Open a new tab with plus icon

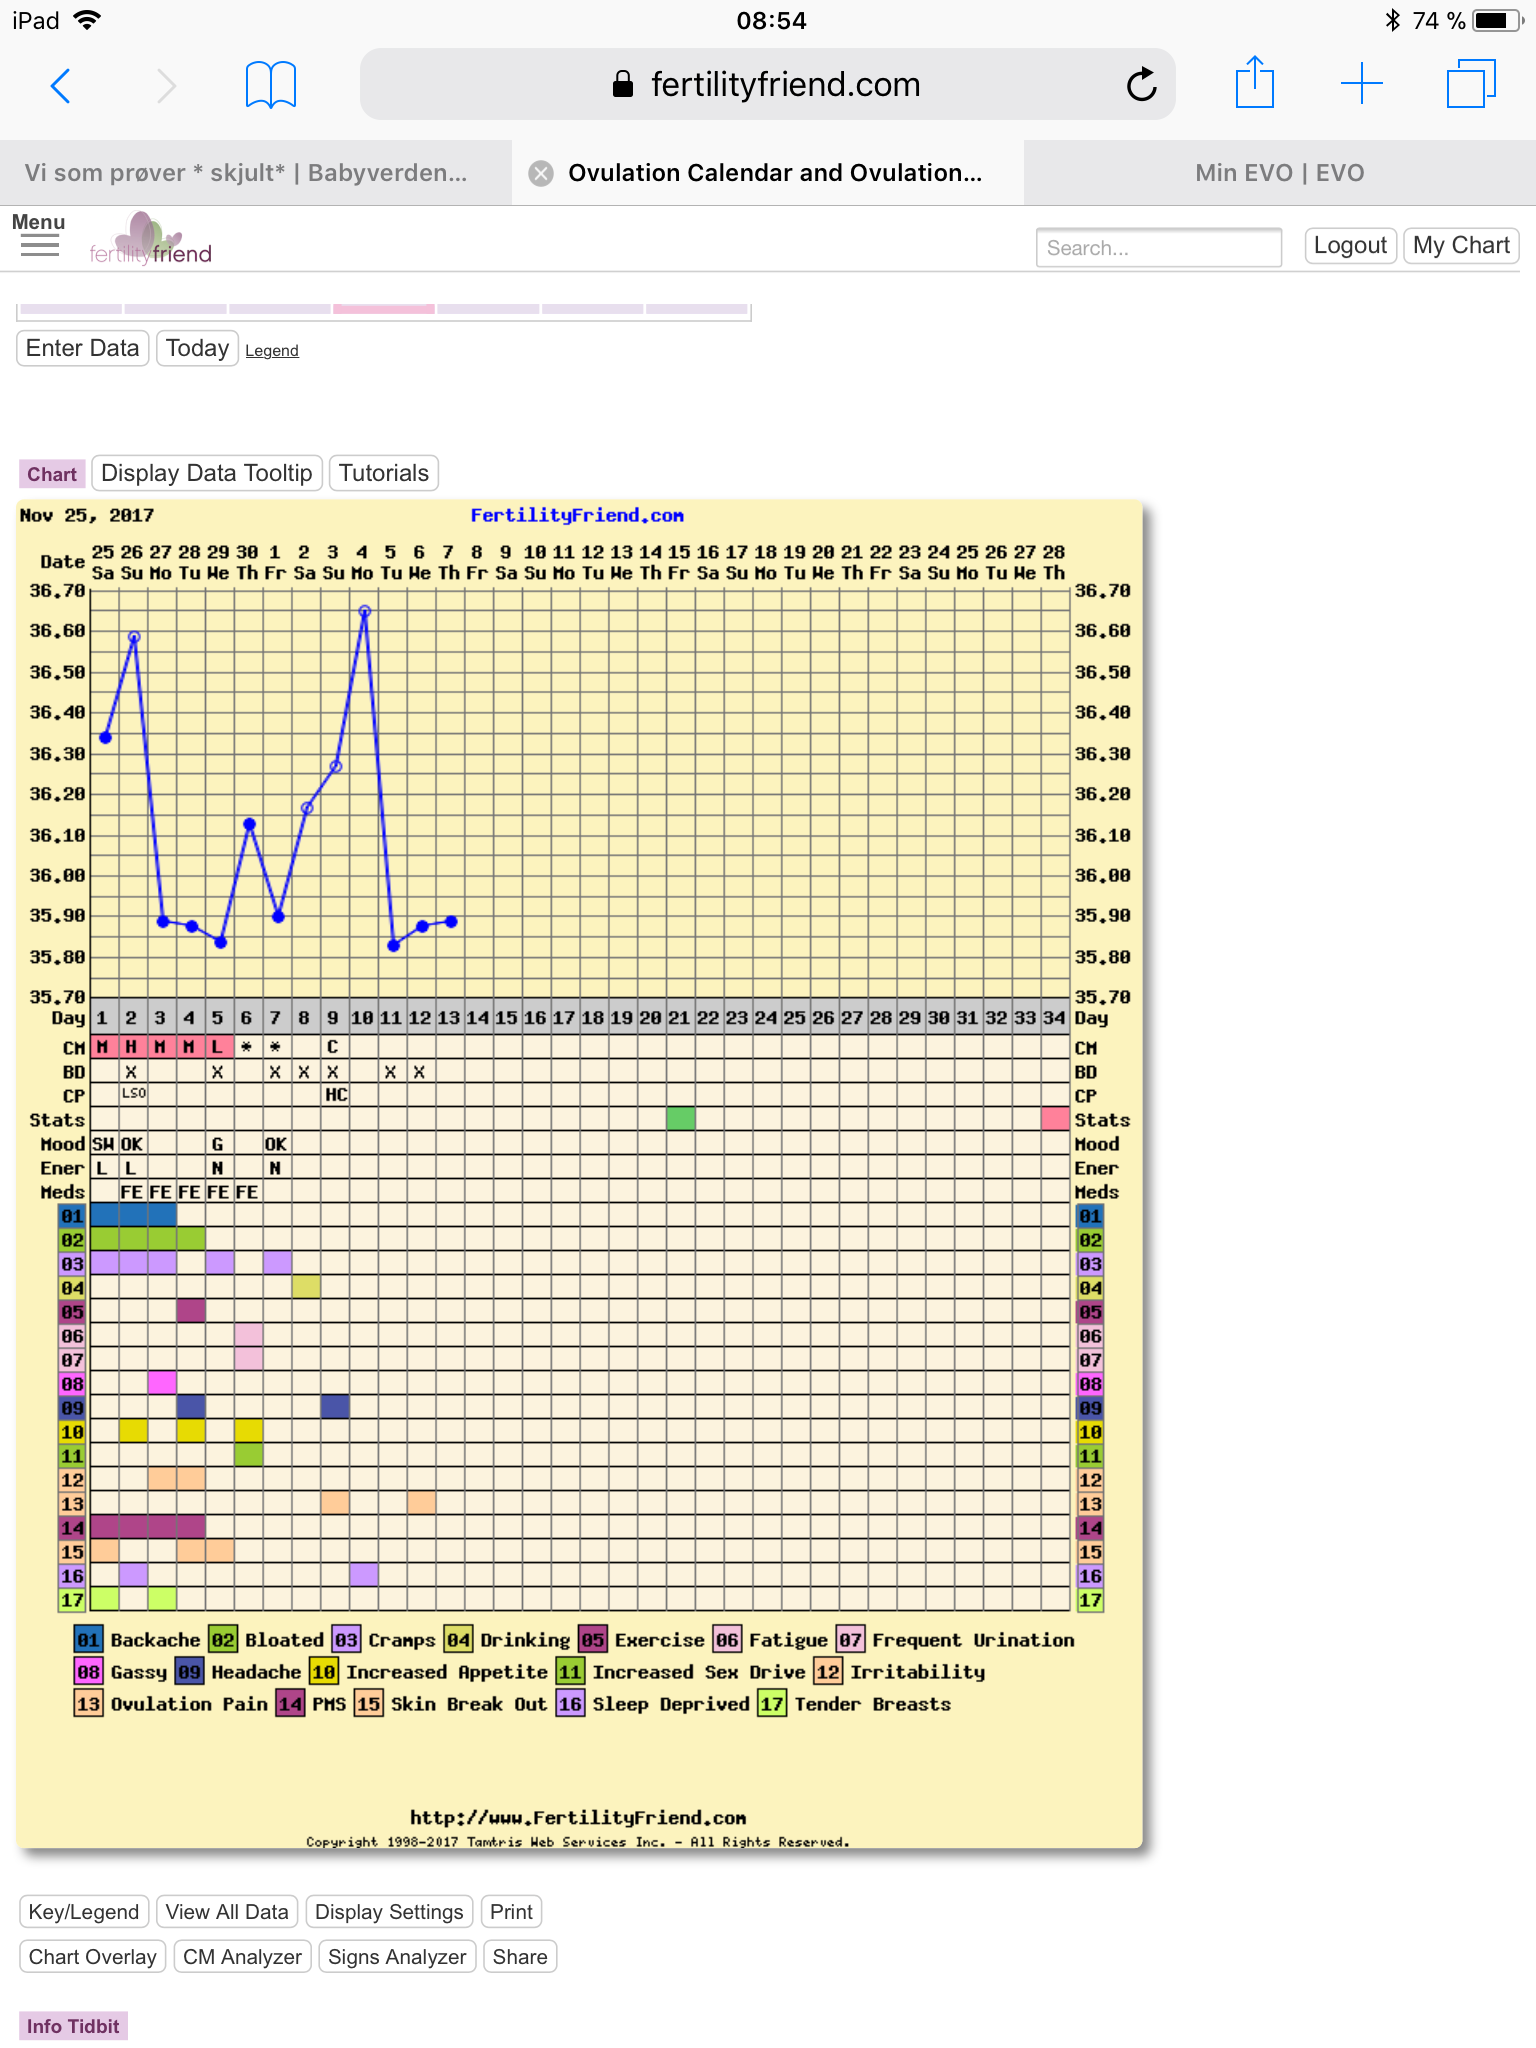click(1361, 84)
